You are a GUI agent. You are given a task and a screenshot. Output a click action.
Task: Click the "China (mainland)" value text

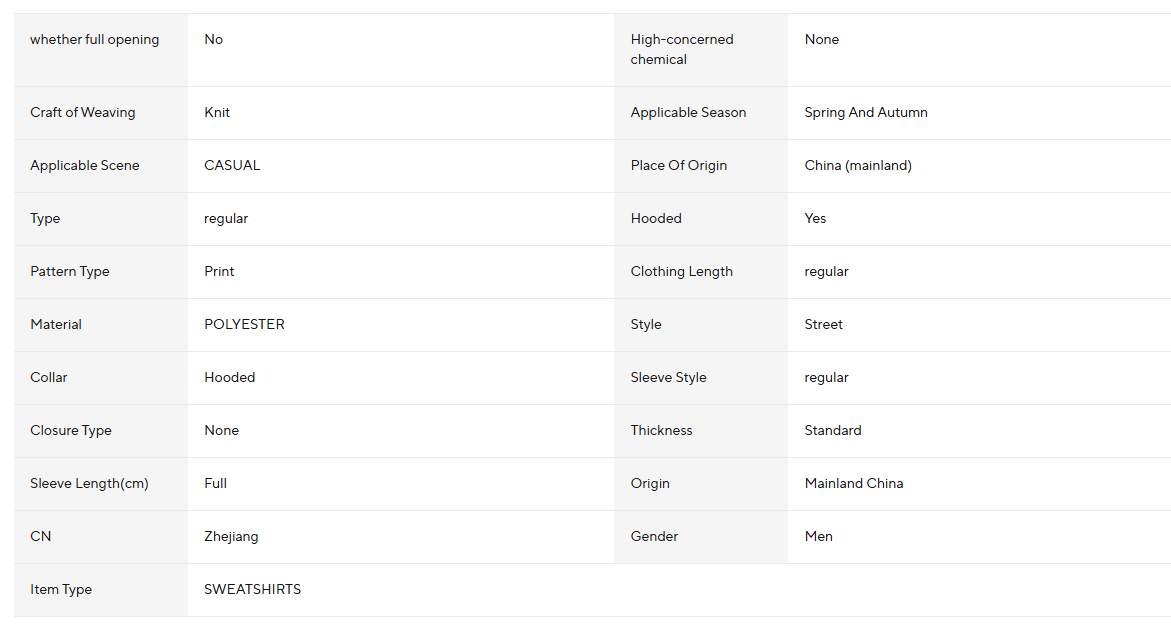coord(858,166)
